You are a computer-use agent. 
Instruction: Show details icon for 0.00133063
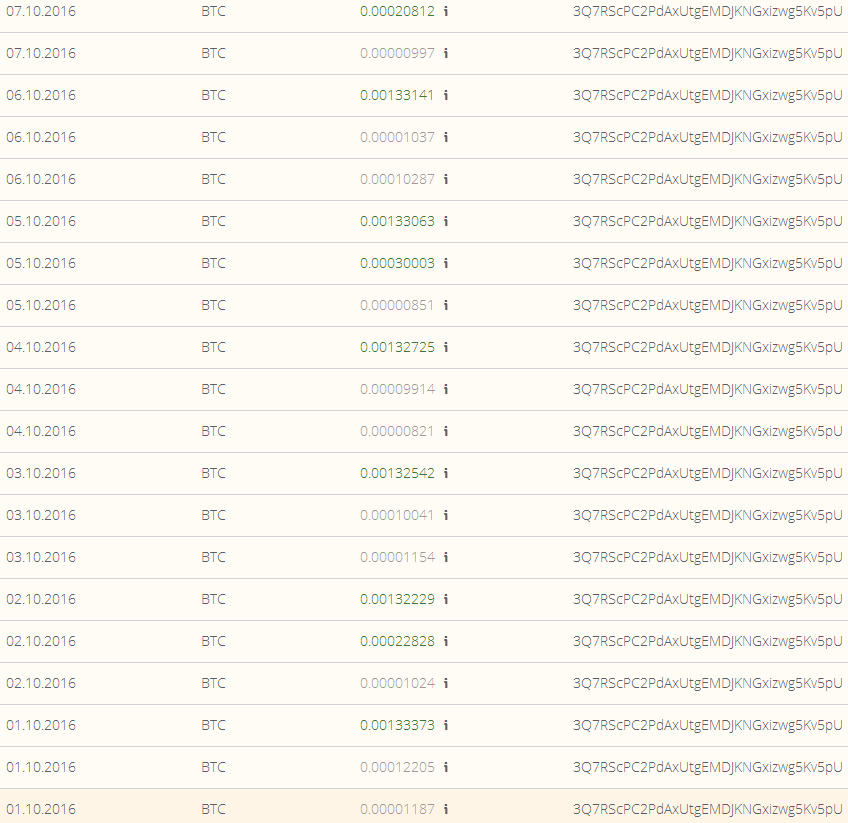click(x=446, y=221)
